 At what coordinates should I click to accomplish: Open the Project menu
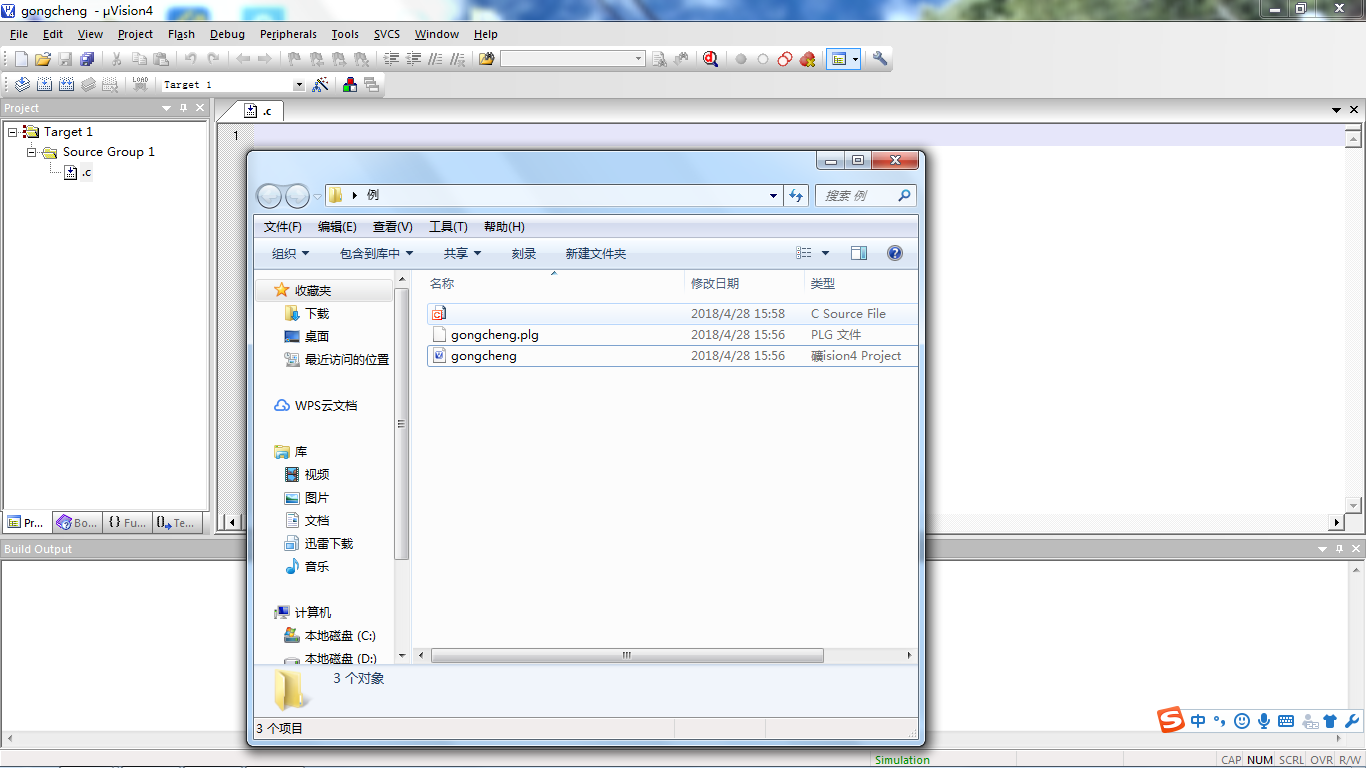click(135, 34)
